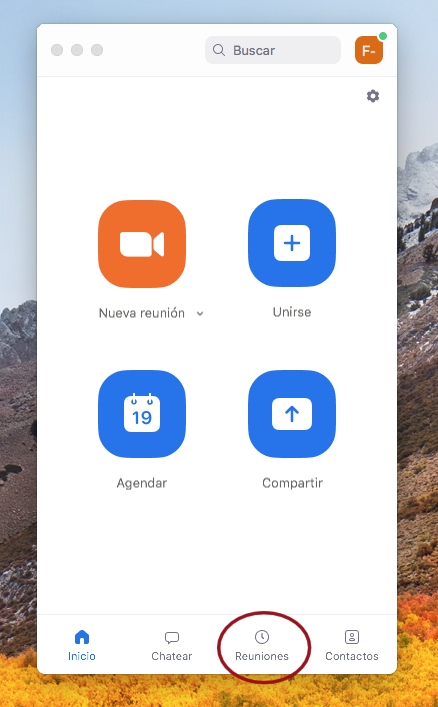Click the magnifying glass search icon
This screenshot has width=438, height=707.
click(219, 50)
